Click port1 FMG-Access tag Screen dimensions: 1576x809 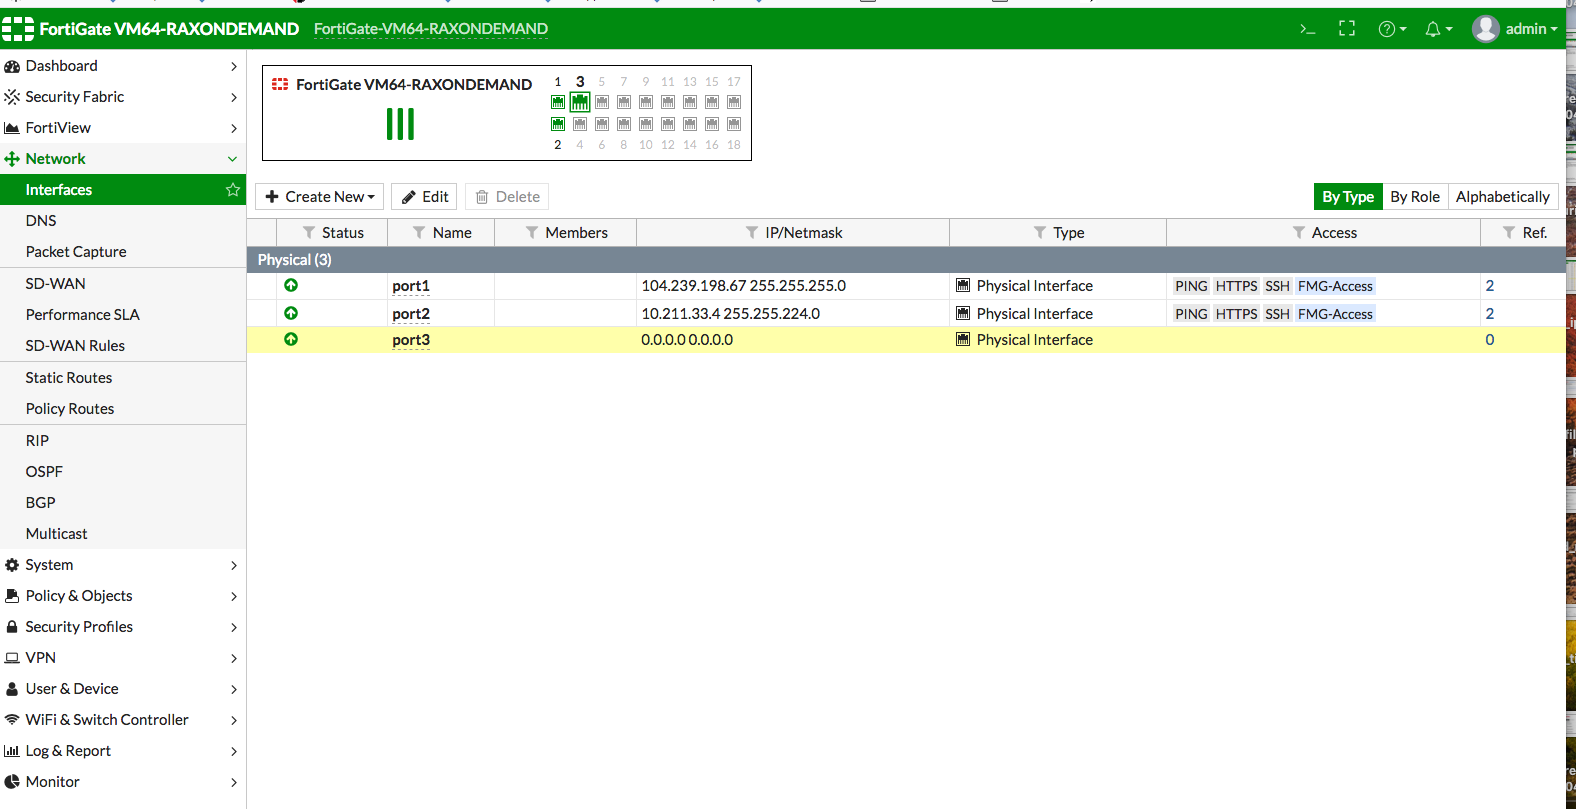[1335, 286]
